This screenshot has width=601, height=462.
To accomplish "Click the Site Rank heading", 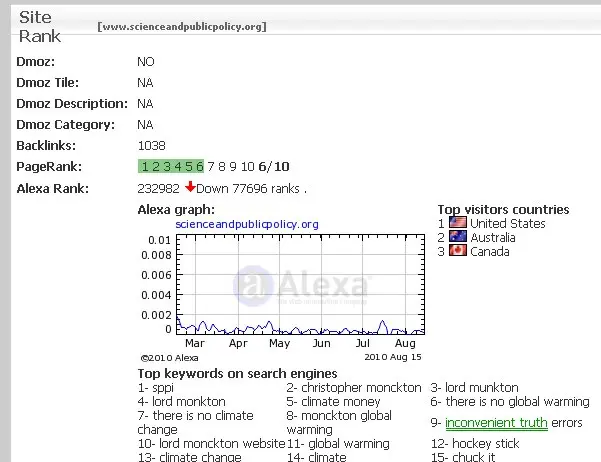I will point(39,27).
